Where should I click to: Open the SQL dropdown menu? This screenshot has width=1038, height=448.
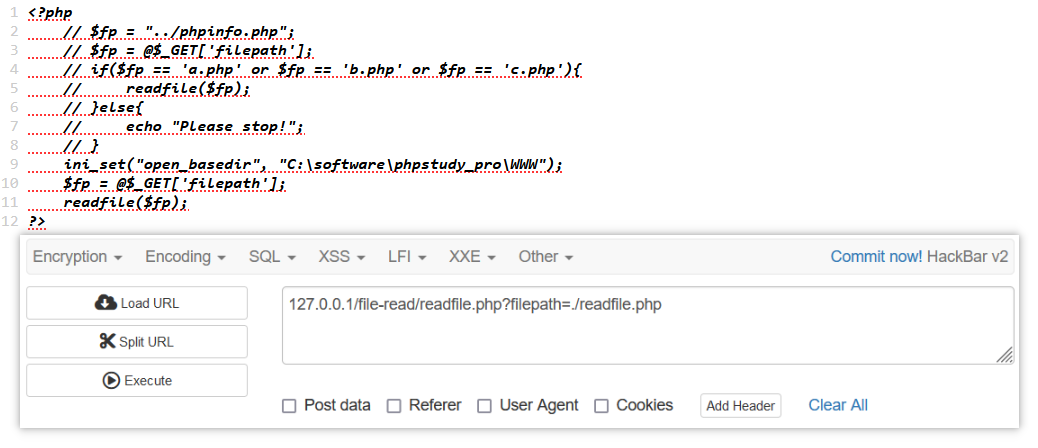pyautogui.click(x=272, y=257)
